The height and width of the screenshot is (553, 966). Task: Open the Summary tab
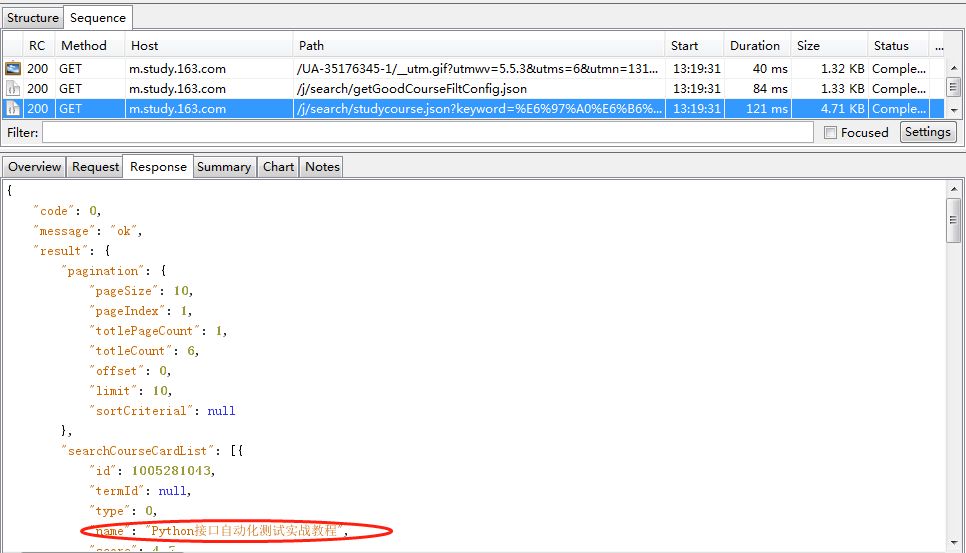pos(224,167)
